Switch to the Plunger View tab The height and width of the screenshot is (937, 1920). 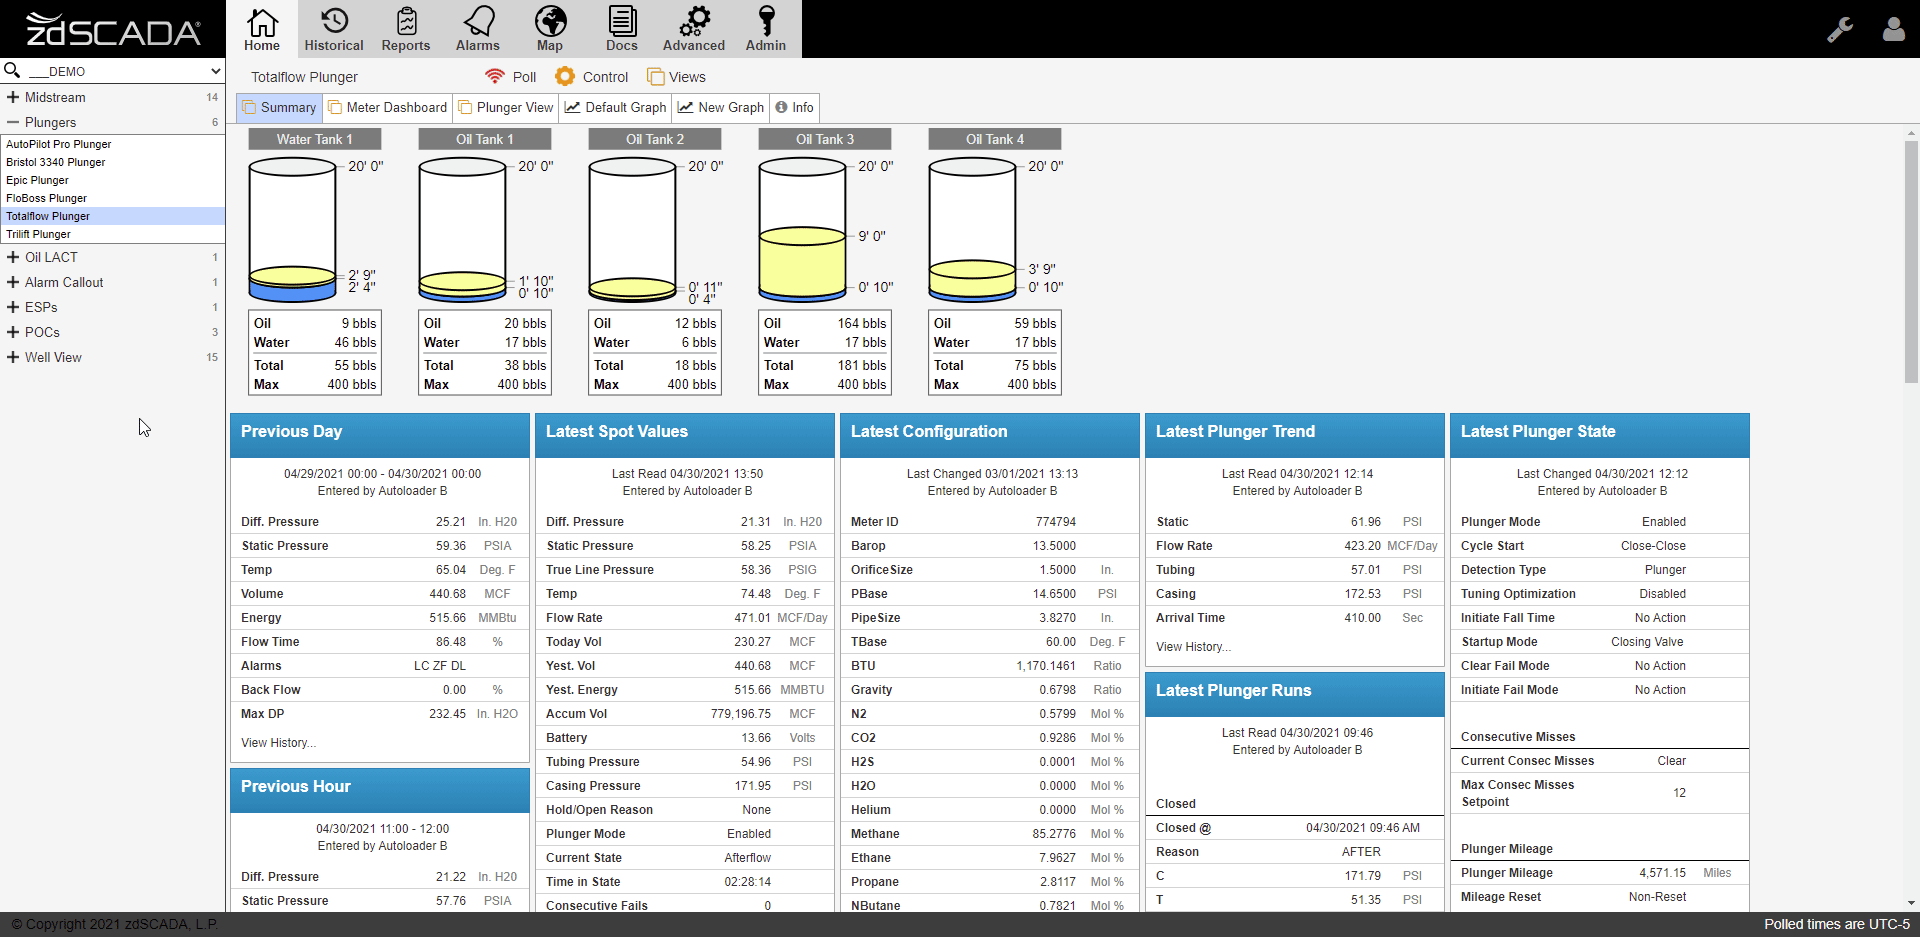pyautogui.click(x=506, y=107)
